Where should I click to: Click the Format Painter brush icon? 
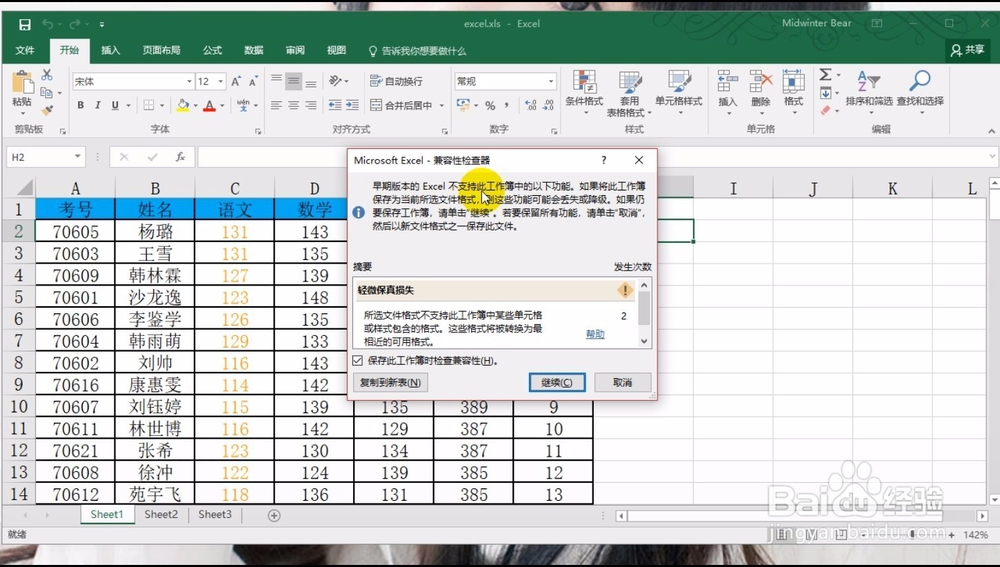(47, 110)
